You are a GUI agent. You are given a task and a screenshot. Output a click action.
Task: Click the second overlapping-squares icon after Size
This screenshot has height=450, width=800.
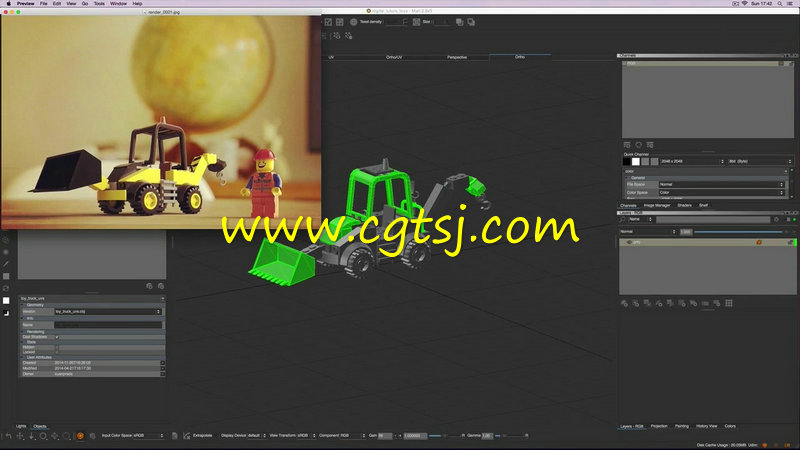point(471,22)
